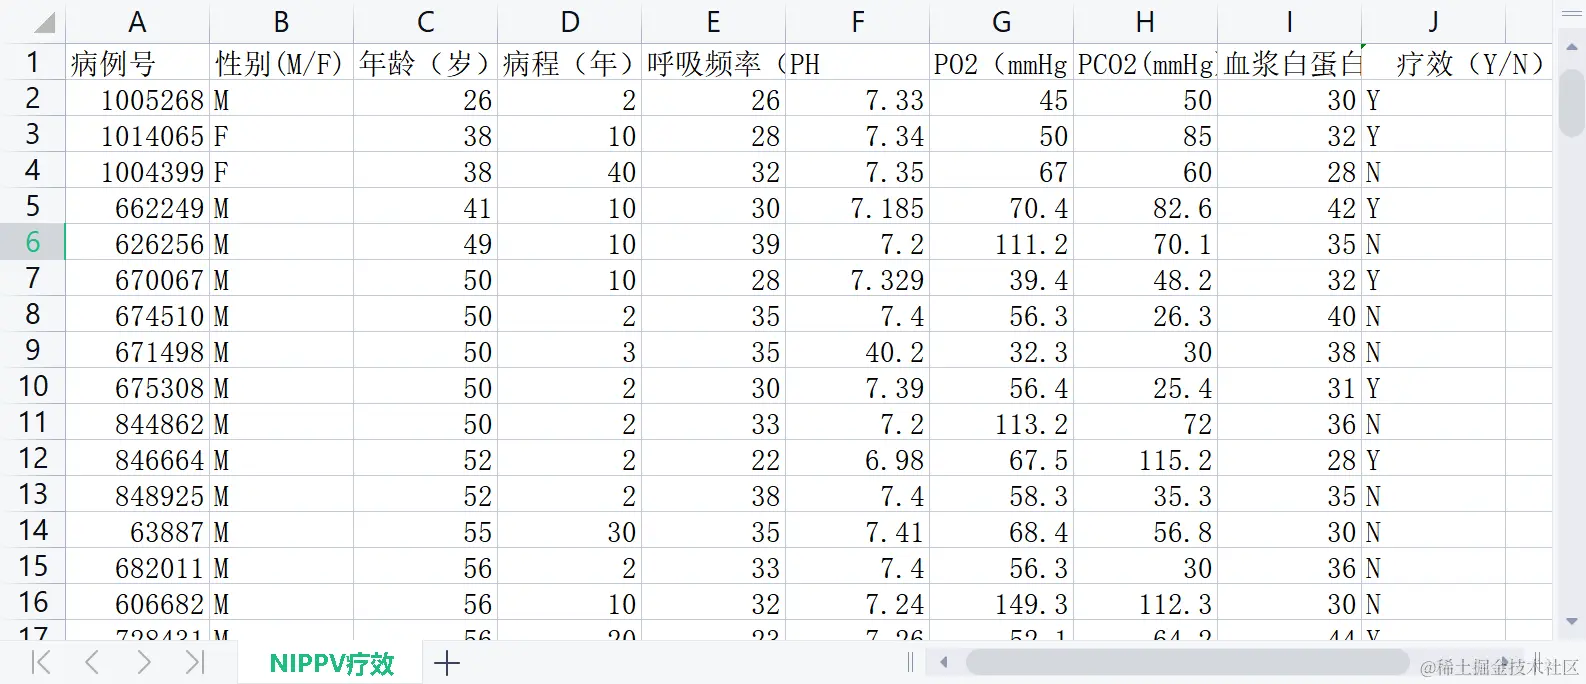The image size is (1586, 684).
Task: Select column I header
Action: [1290, 22]
